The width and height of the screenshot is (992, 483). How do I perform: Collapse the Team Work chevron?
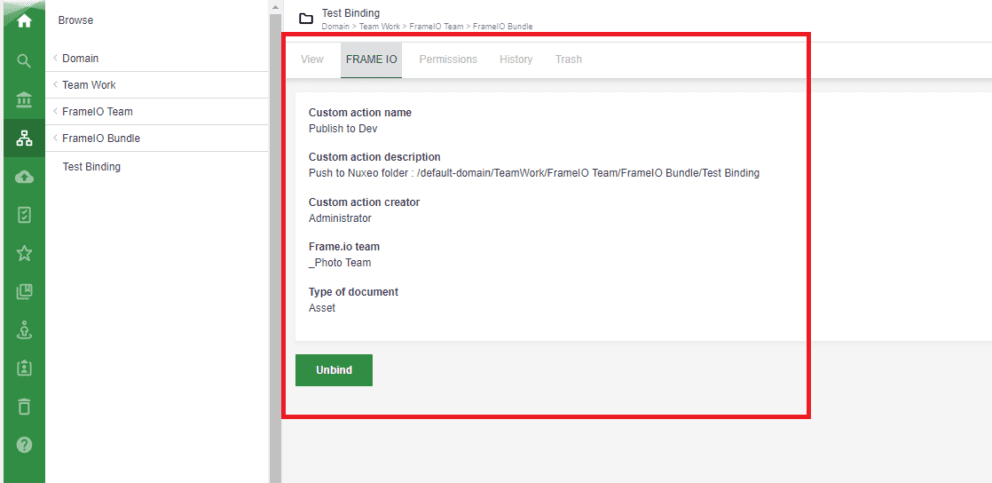point(55,85)
